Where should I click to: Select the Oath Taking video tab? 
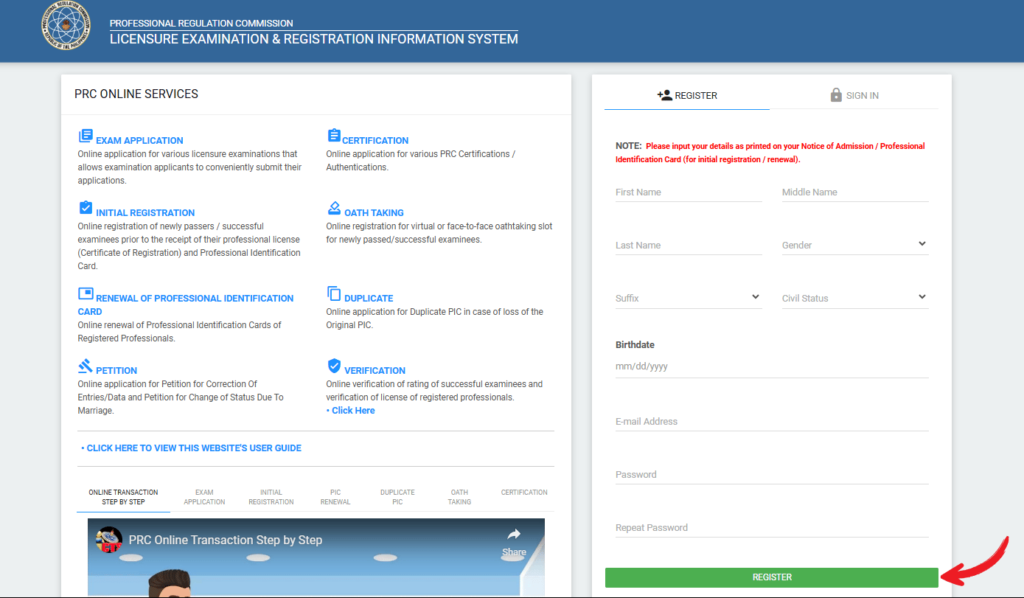point(459,497)
